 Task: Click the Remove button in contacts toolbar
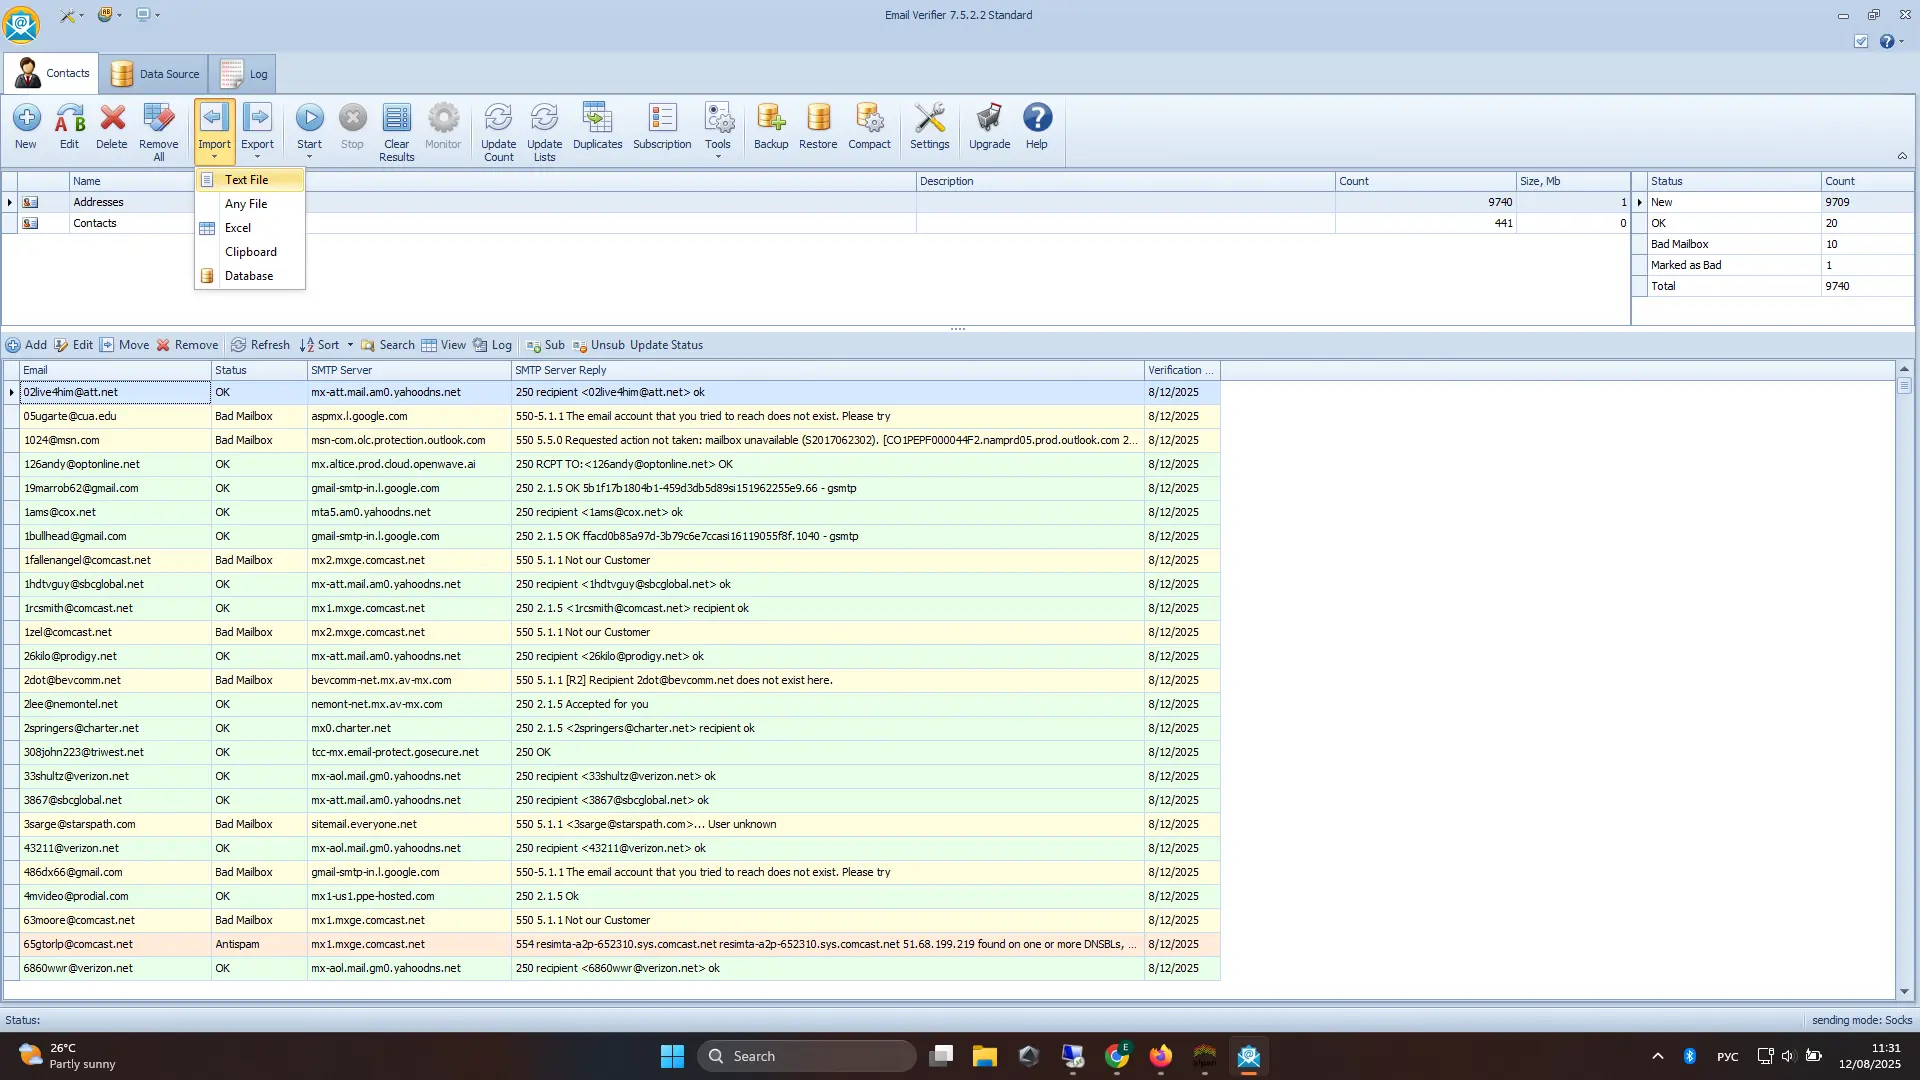point(187,345)
